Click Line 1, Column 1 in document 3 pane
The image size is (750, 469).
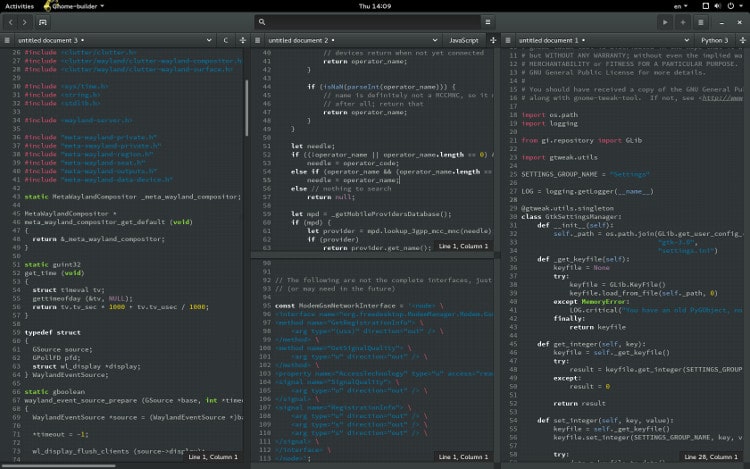213,457
